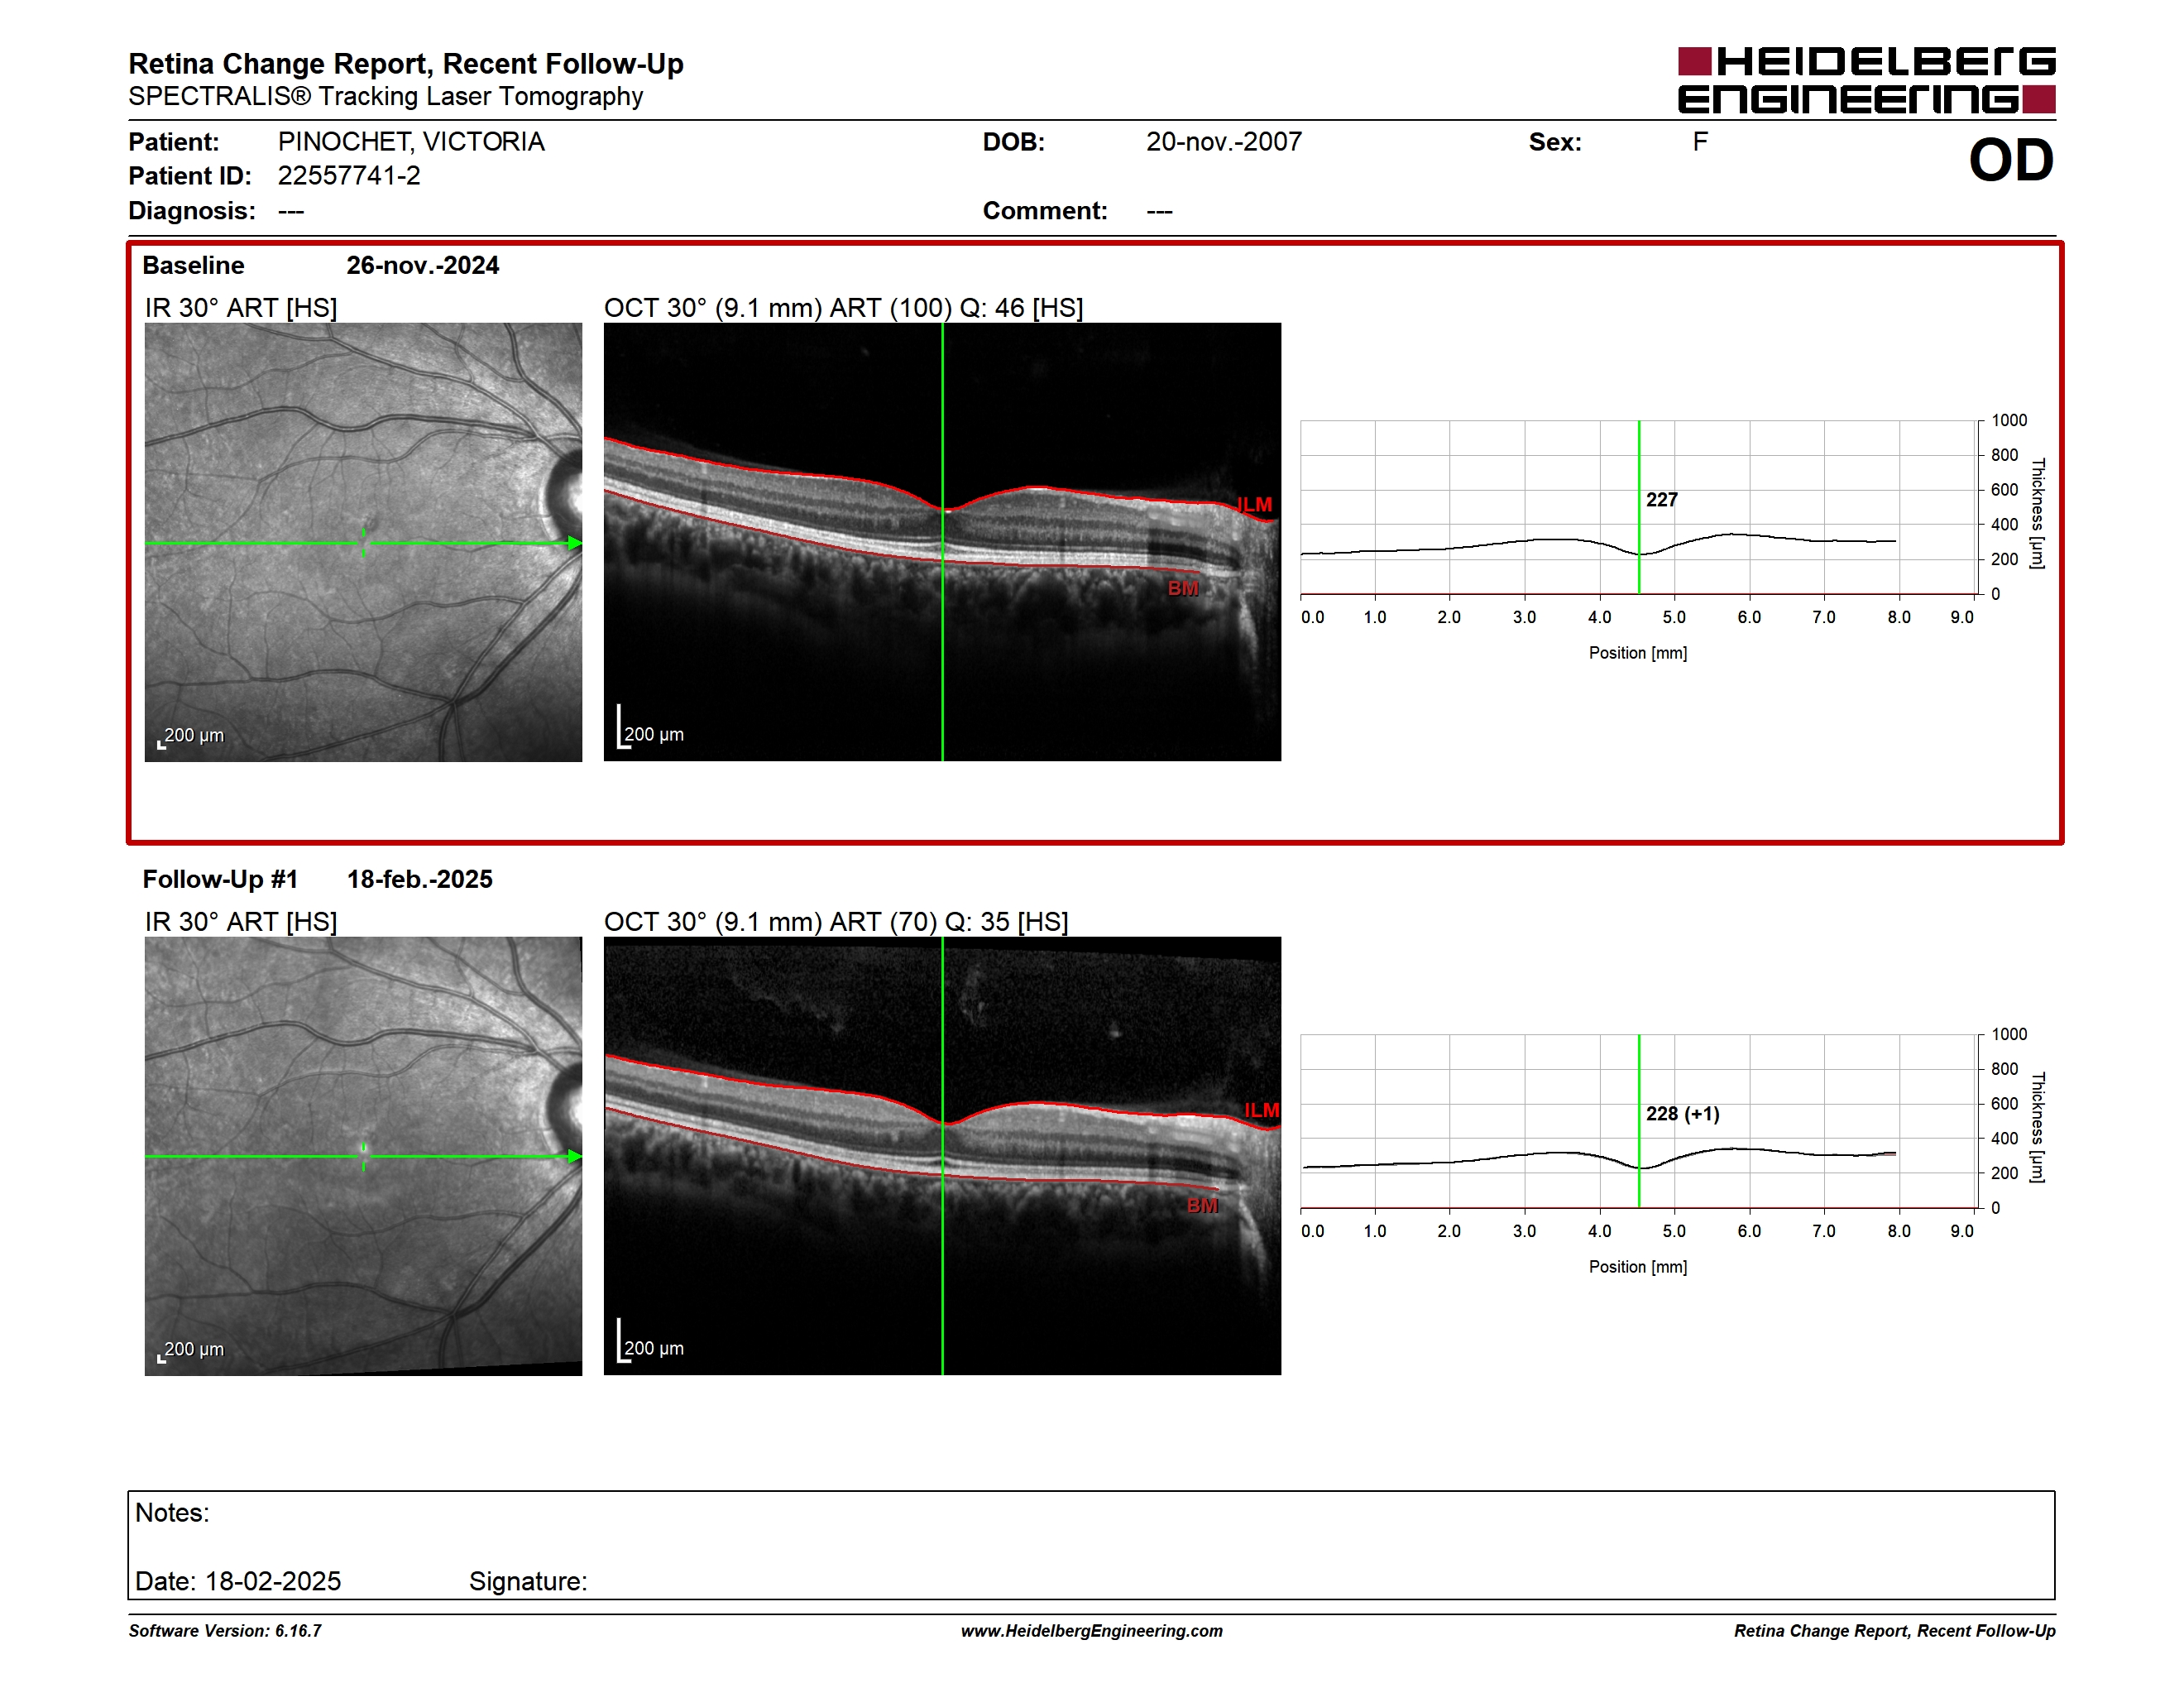Click the Baseline heading label

[193, 265]
